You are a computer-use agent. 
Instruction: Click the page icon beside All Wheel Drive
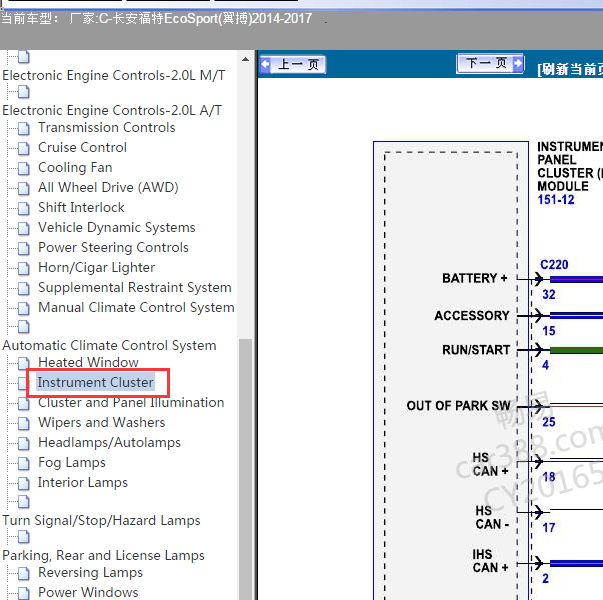pos(23,188)
